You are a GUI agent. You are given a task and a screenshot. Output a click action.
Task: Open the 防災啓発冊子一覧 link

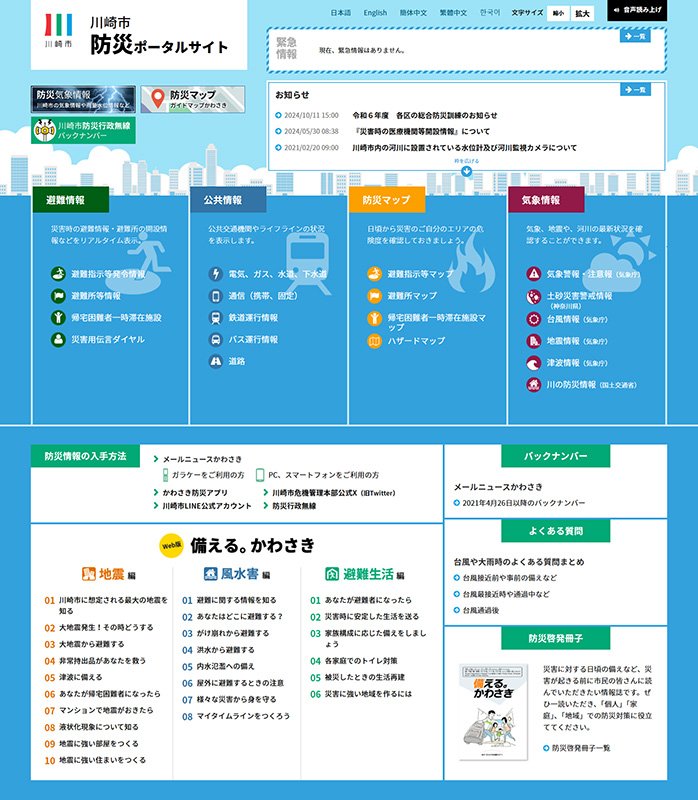click(581, 748)
